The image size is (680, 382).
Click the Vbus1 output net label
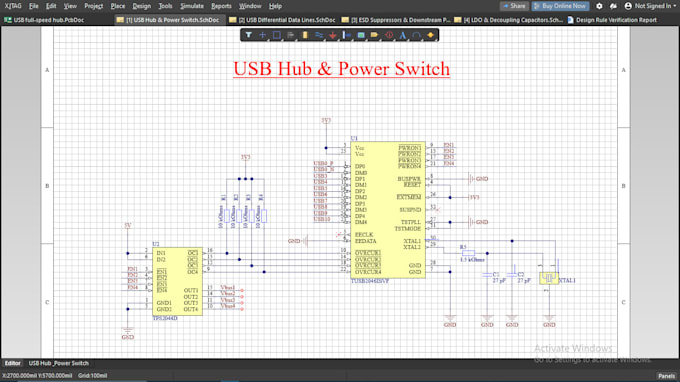point(228,287)
